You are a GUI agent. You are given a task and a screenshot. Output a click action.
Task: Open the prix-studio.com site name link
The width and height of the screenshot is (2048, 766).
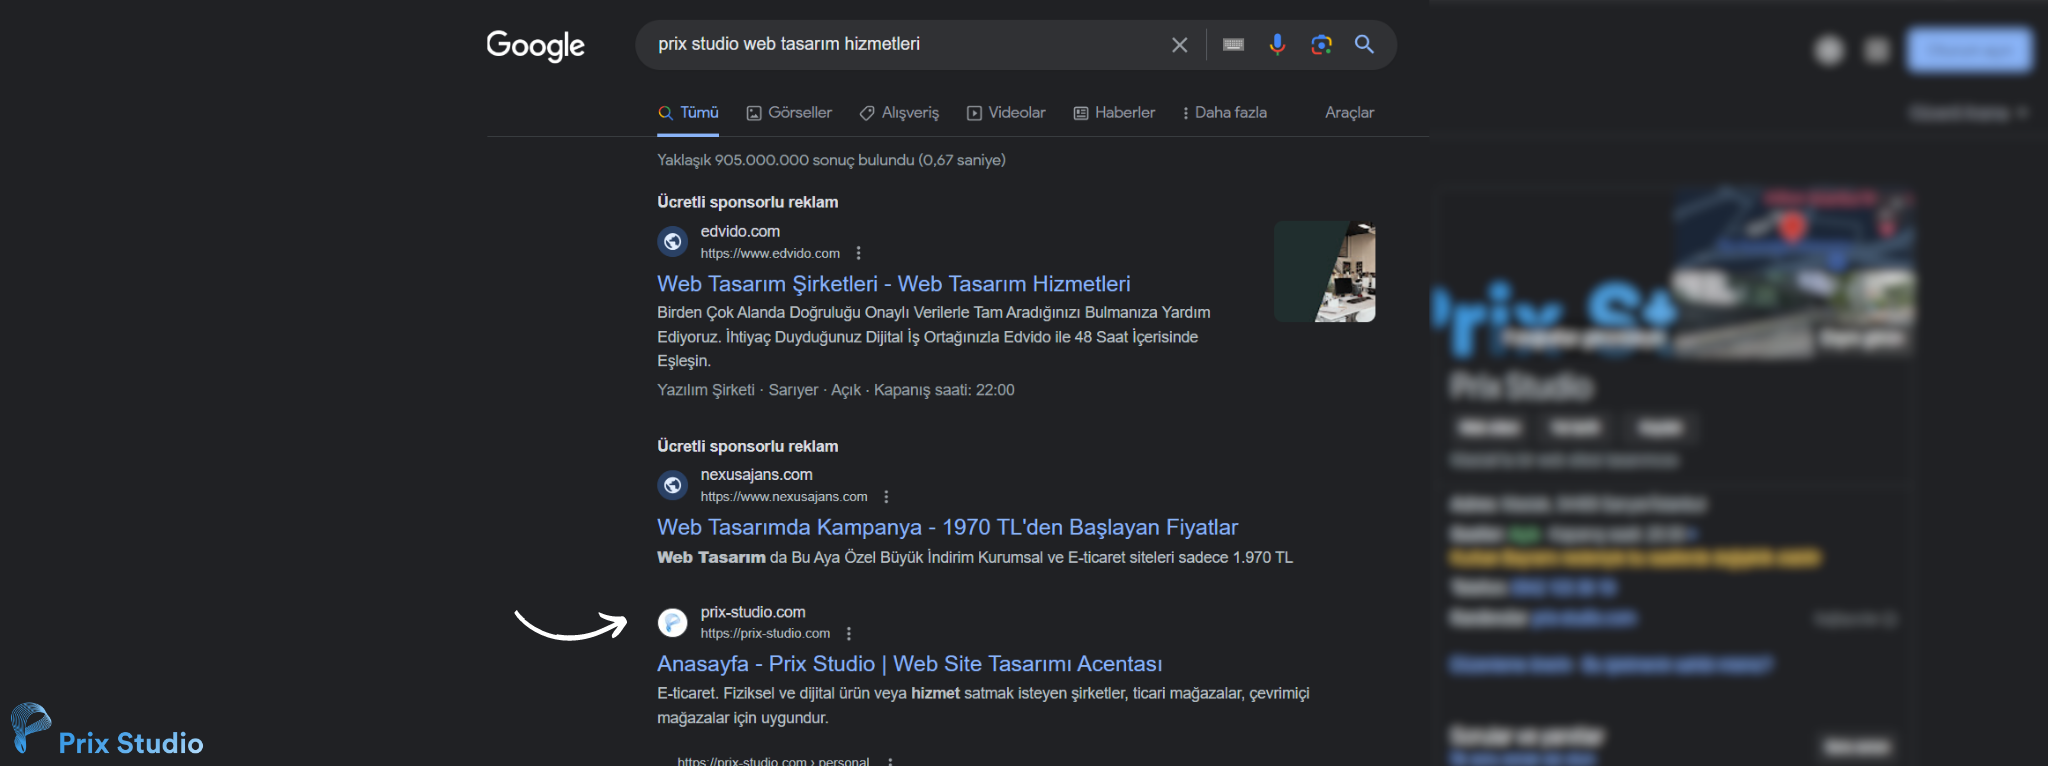[753, 612]
